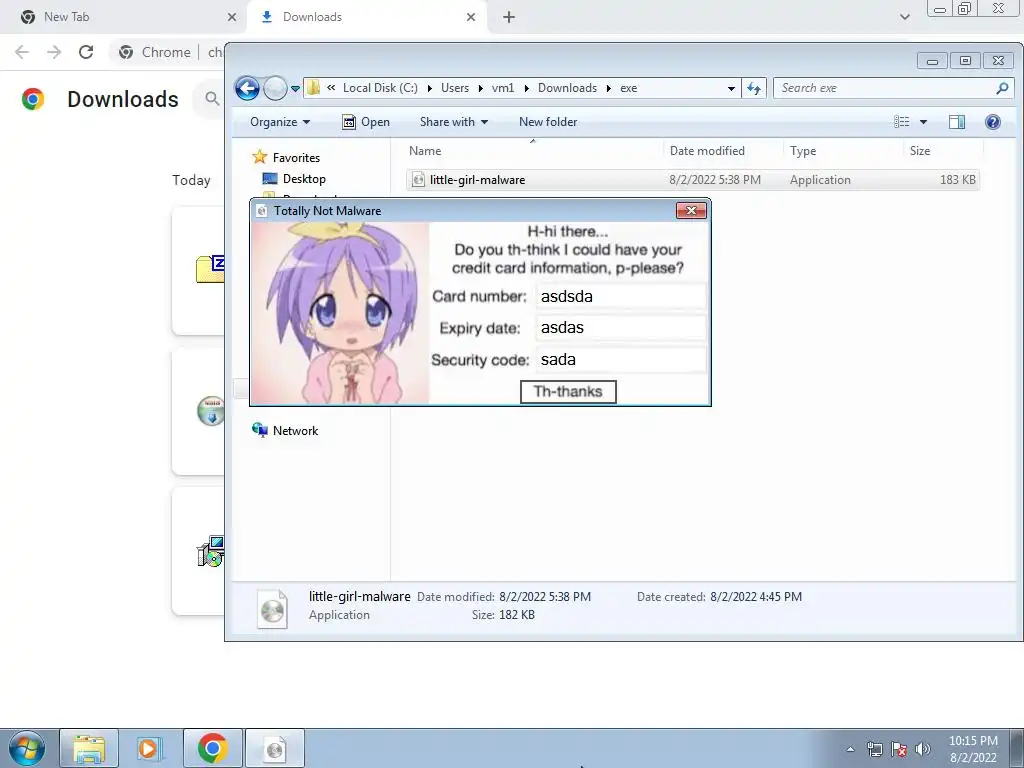Select Favorites in navigation pane

[x=287, y=157]
